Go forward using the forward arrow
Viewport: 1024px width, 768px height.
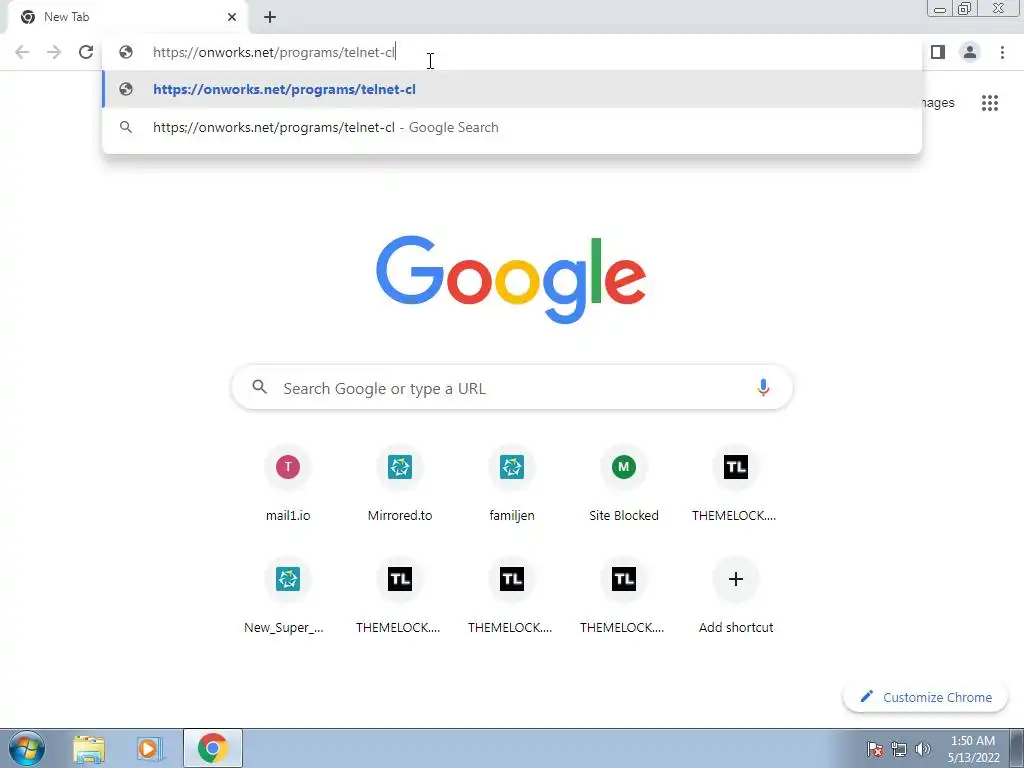tap(54, 52)
